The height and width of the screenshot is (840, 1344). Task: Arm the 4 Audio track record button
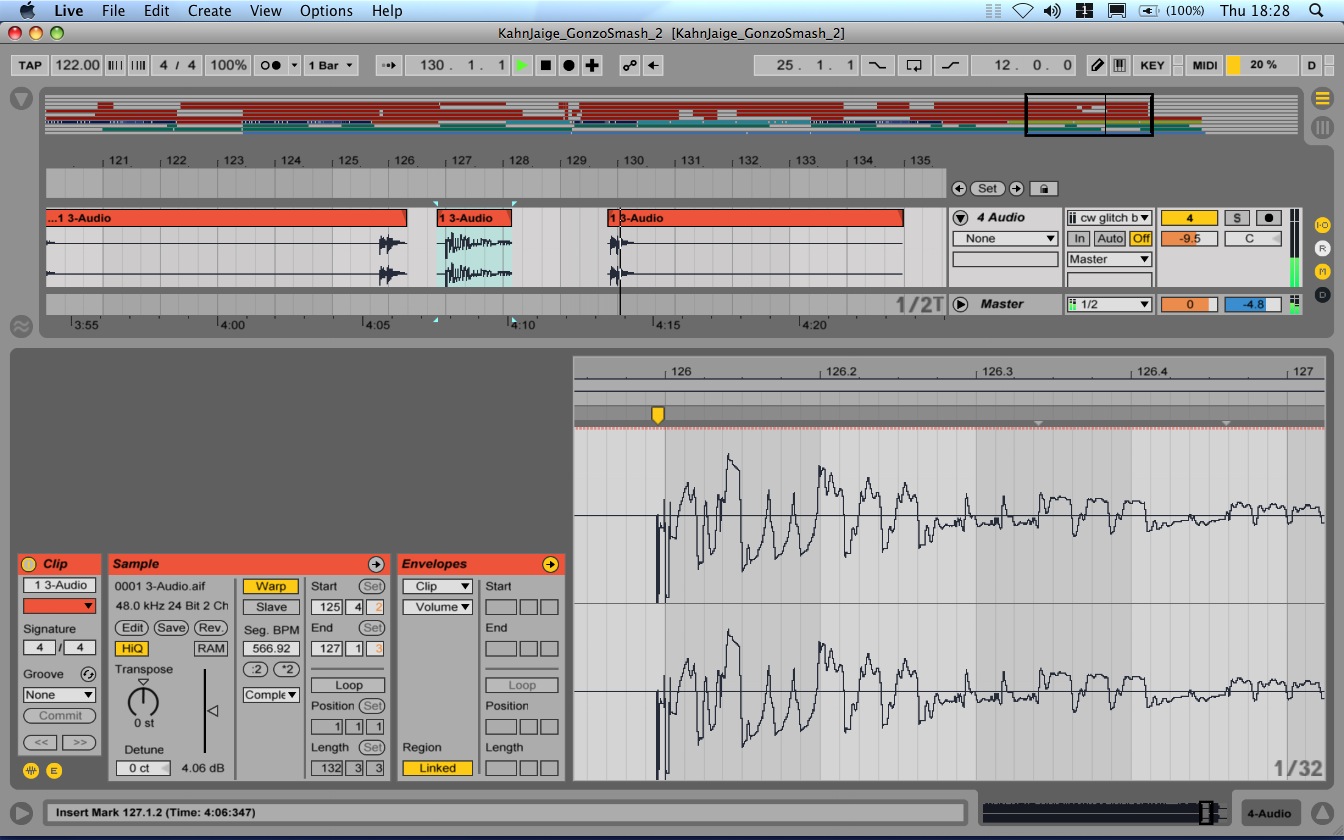click(1268, 218)
